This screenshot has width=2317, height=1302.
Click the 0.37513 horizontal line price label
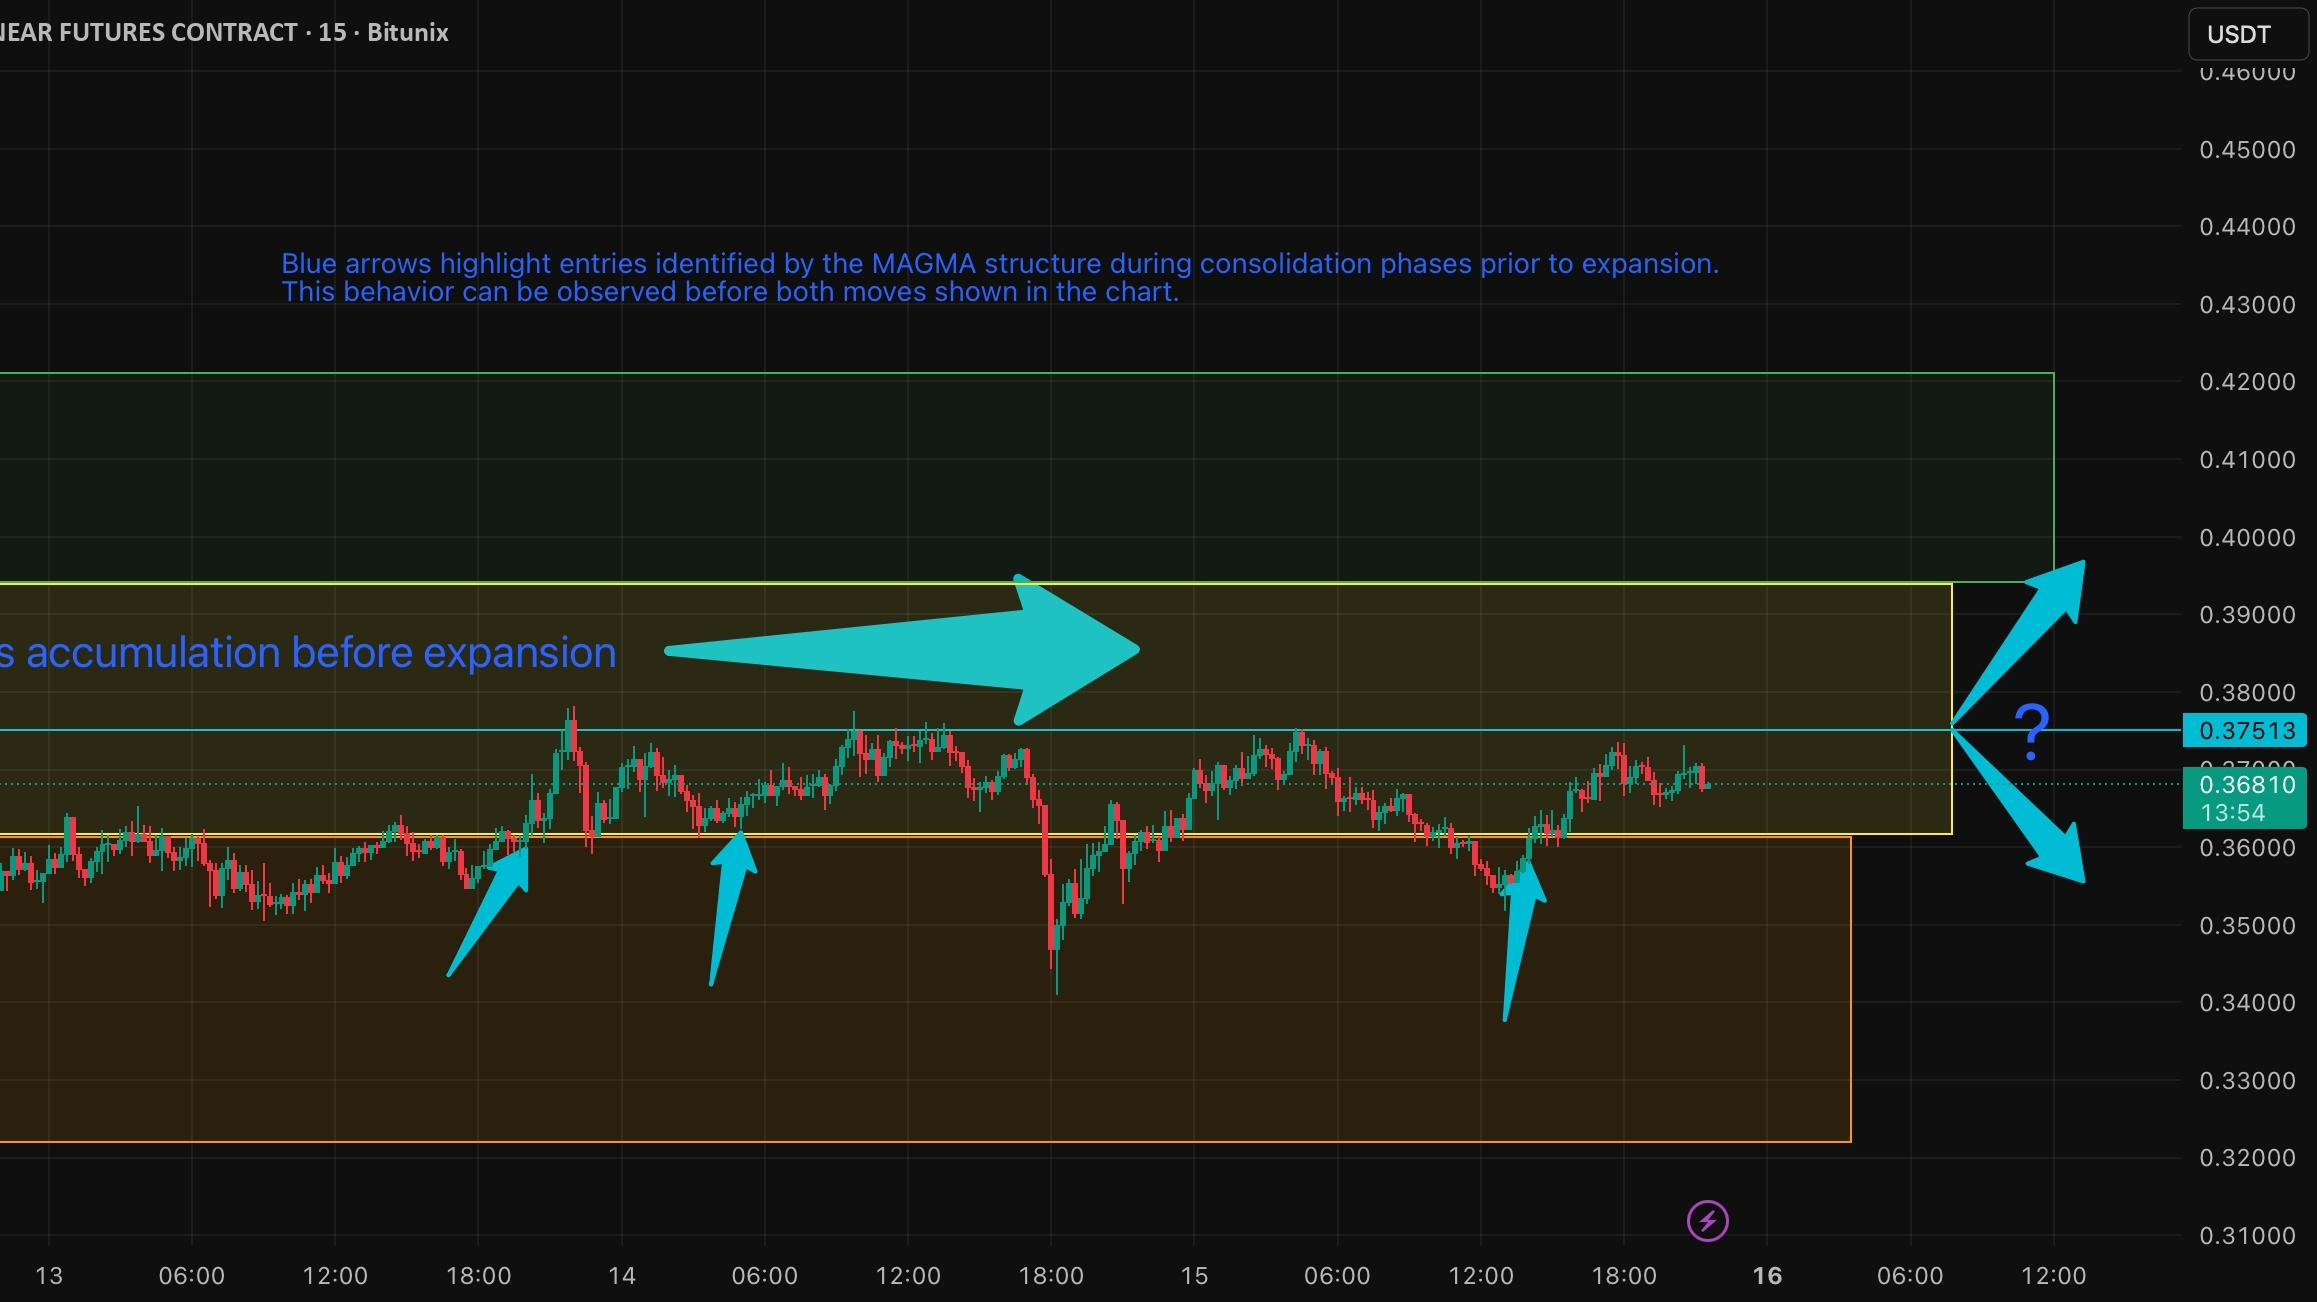(2244, 730)
